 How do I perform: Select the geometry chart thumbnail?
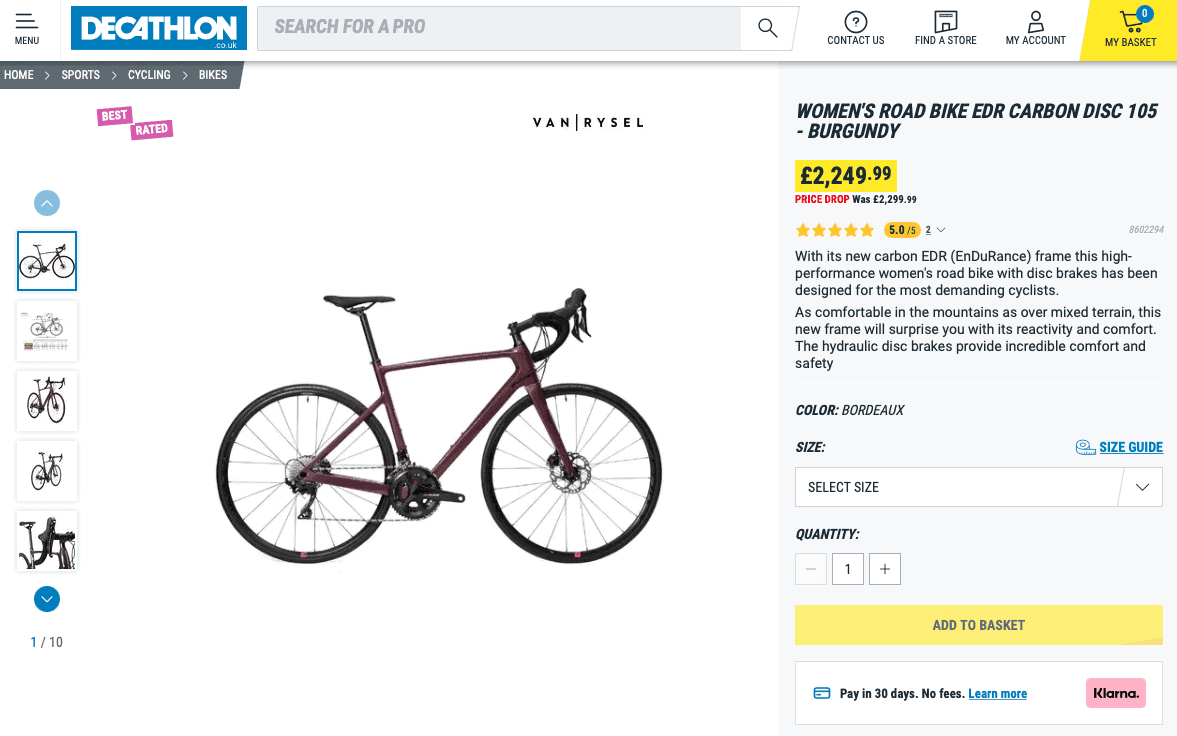pyautogui.click(x=47, y=331)
